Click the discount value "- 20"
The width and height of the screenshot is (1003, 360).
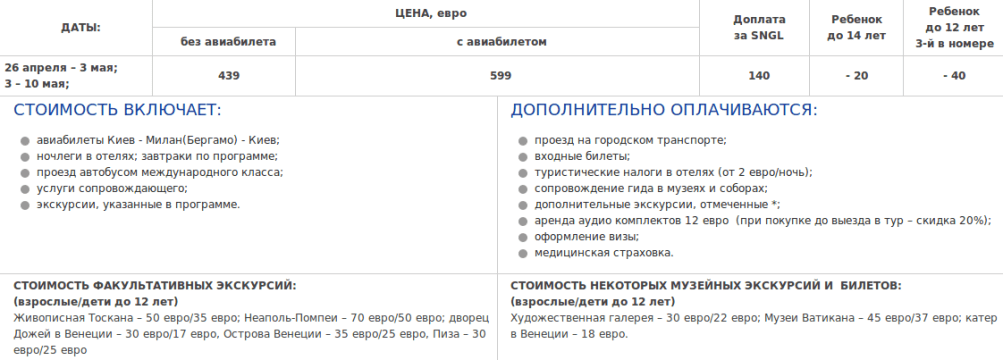pyautogui.click(x=857, y=75)
